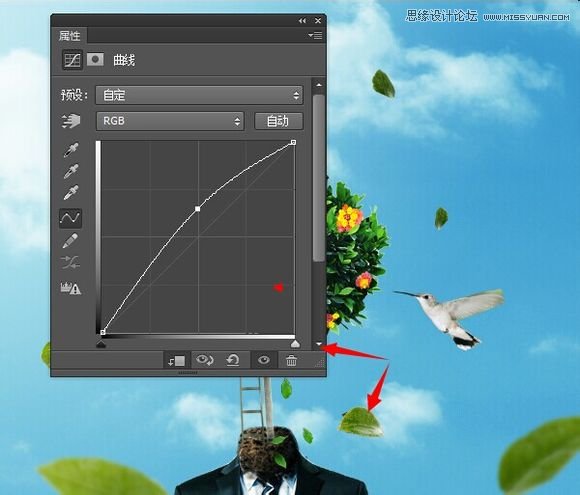Select the curve top-right endpoint

(293, 142)
